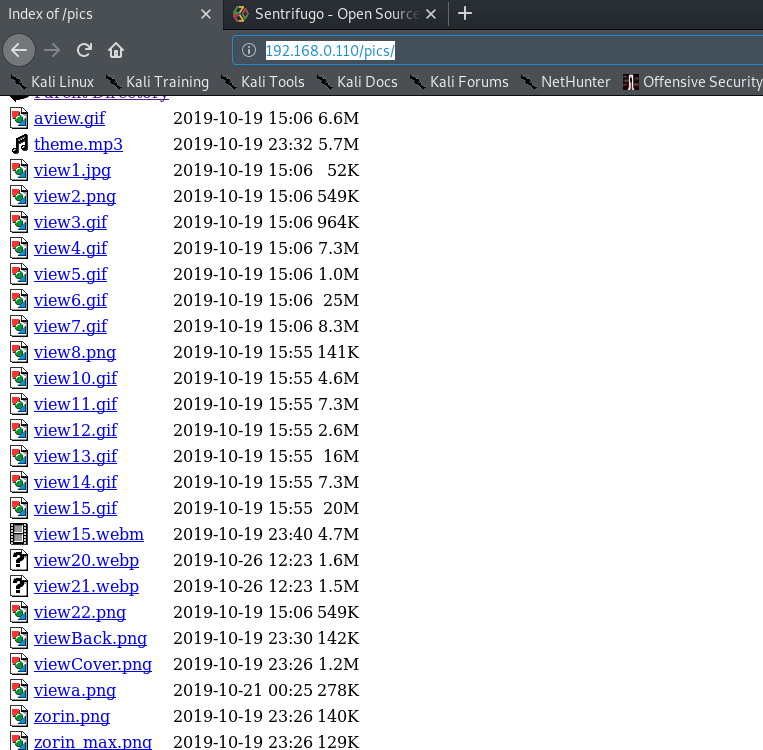Click the image icon beside viewCover.png
The image size is (763, 750).
click(19, 664)
